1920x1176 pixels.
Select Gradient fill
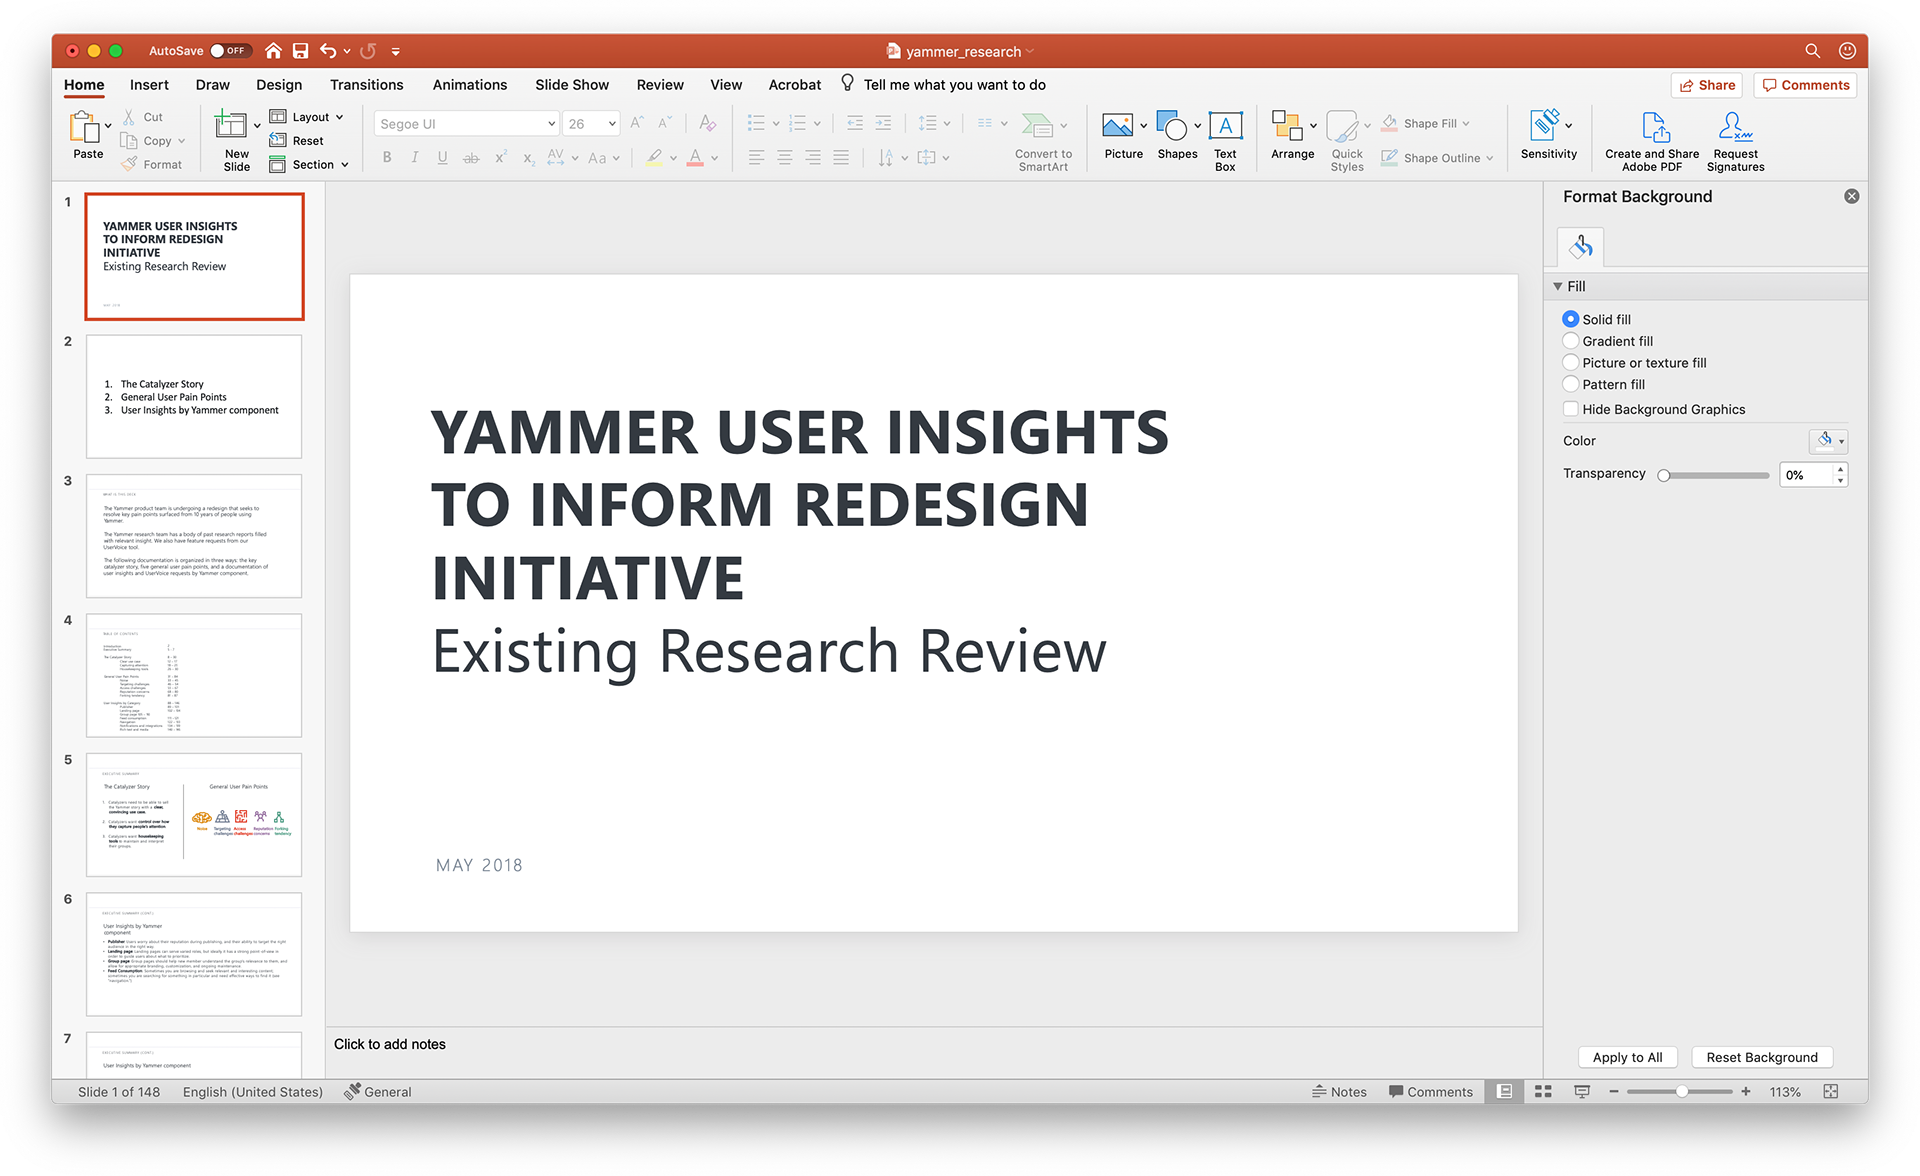pyautogui.click(x=1571, y=341)
